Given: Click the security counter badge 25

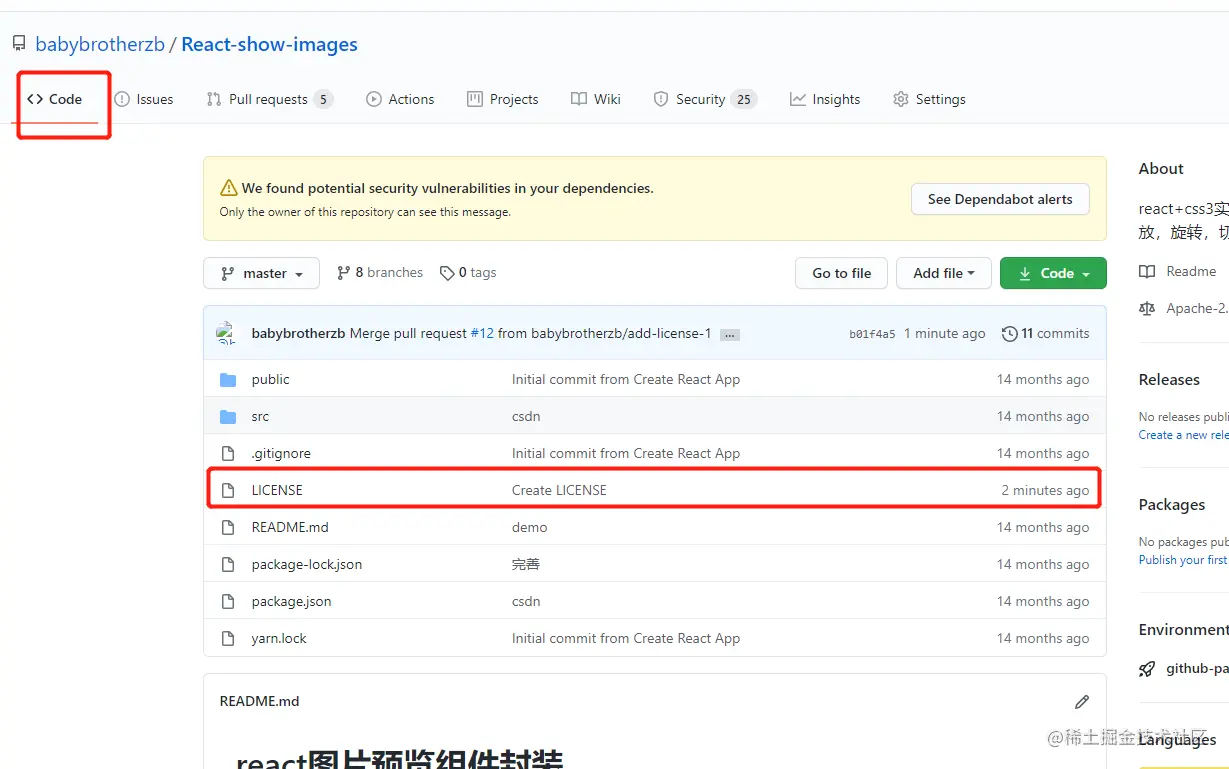Looking at the screenshot, I should pos(743,99).
